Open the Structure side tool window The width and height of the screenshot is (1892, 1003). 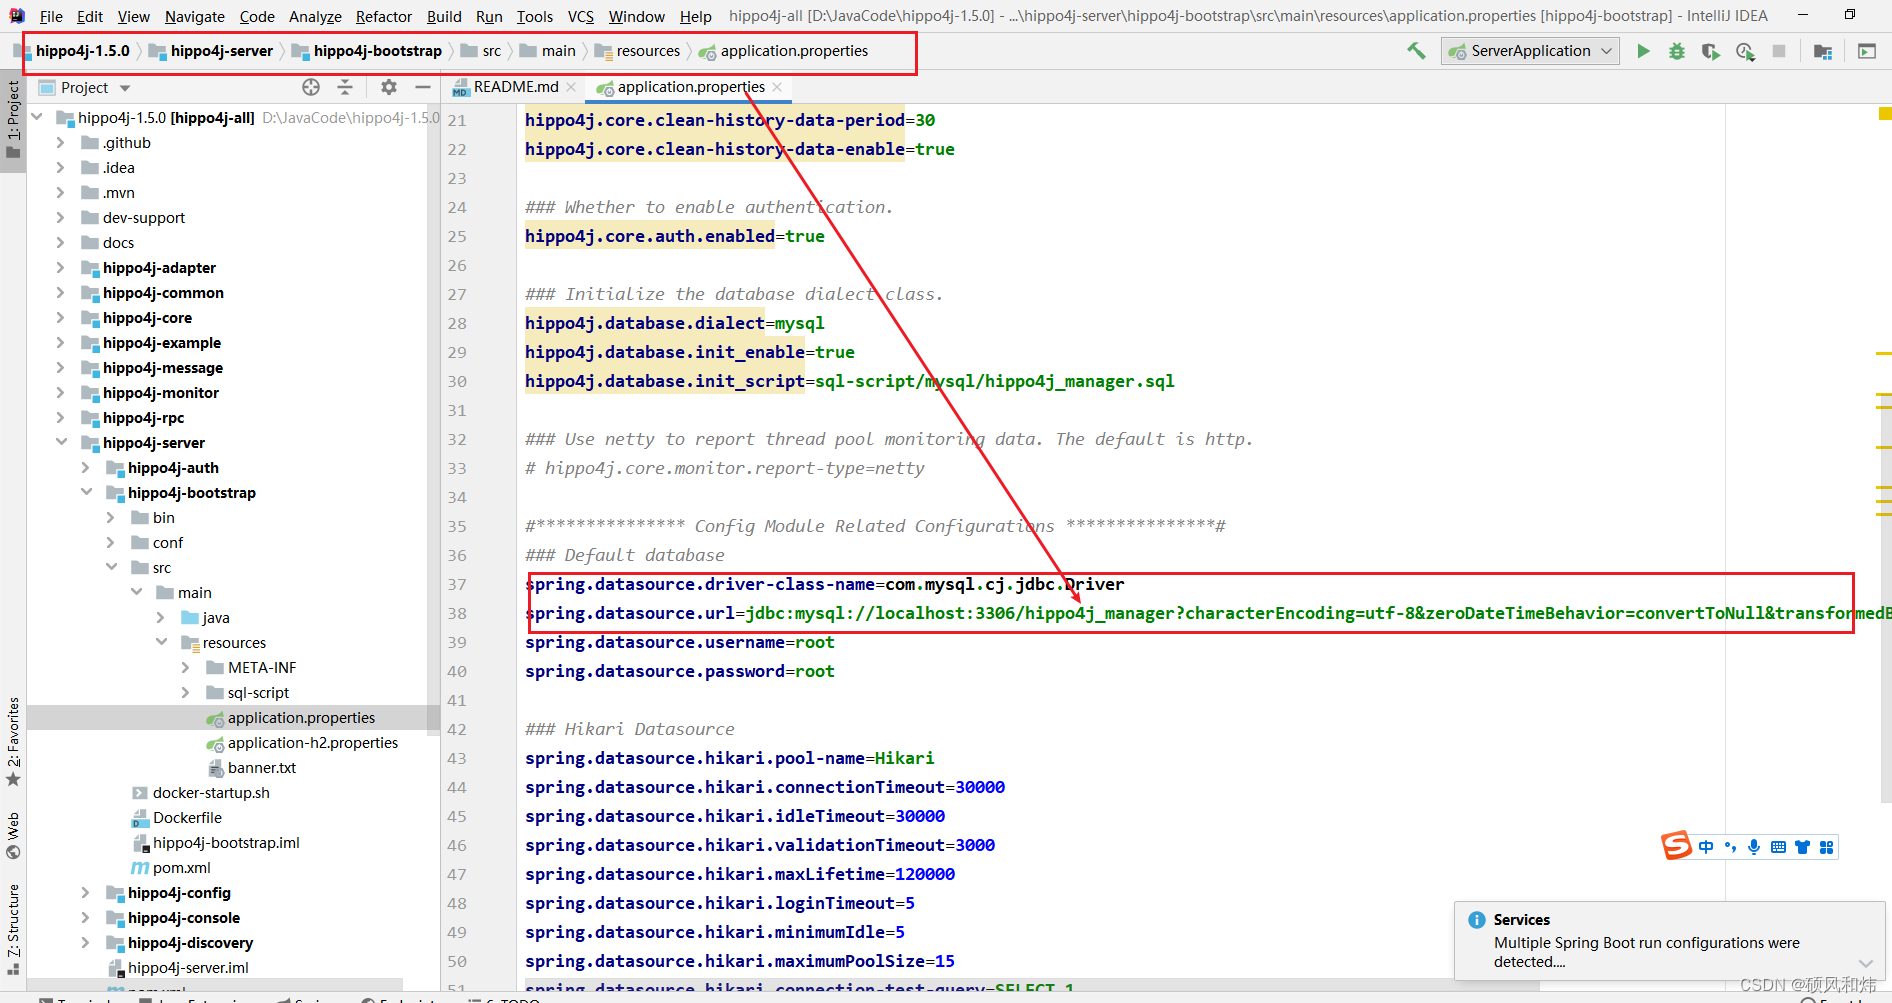point(13,930)
